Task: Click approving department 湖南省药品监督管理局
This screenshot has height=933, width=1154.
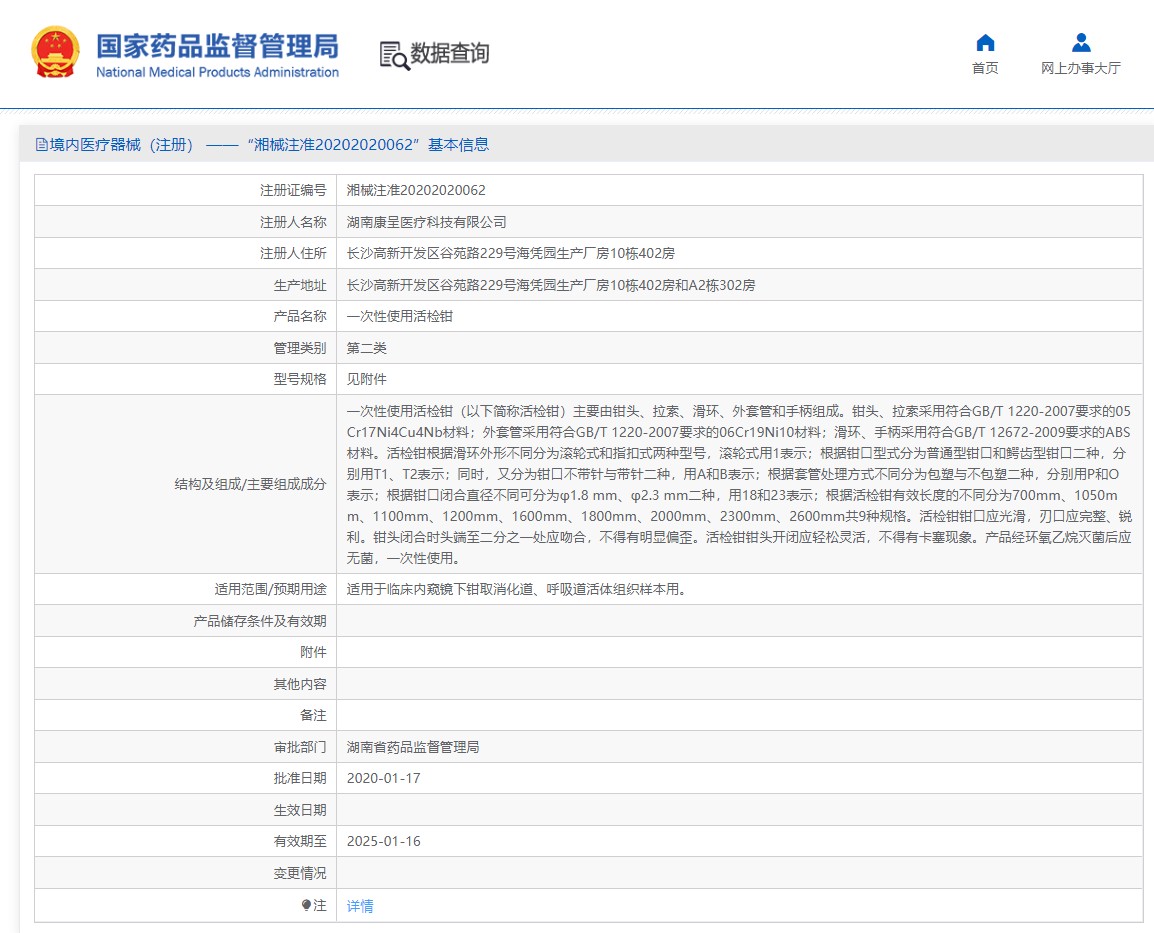Action: [413, 747]
